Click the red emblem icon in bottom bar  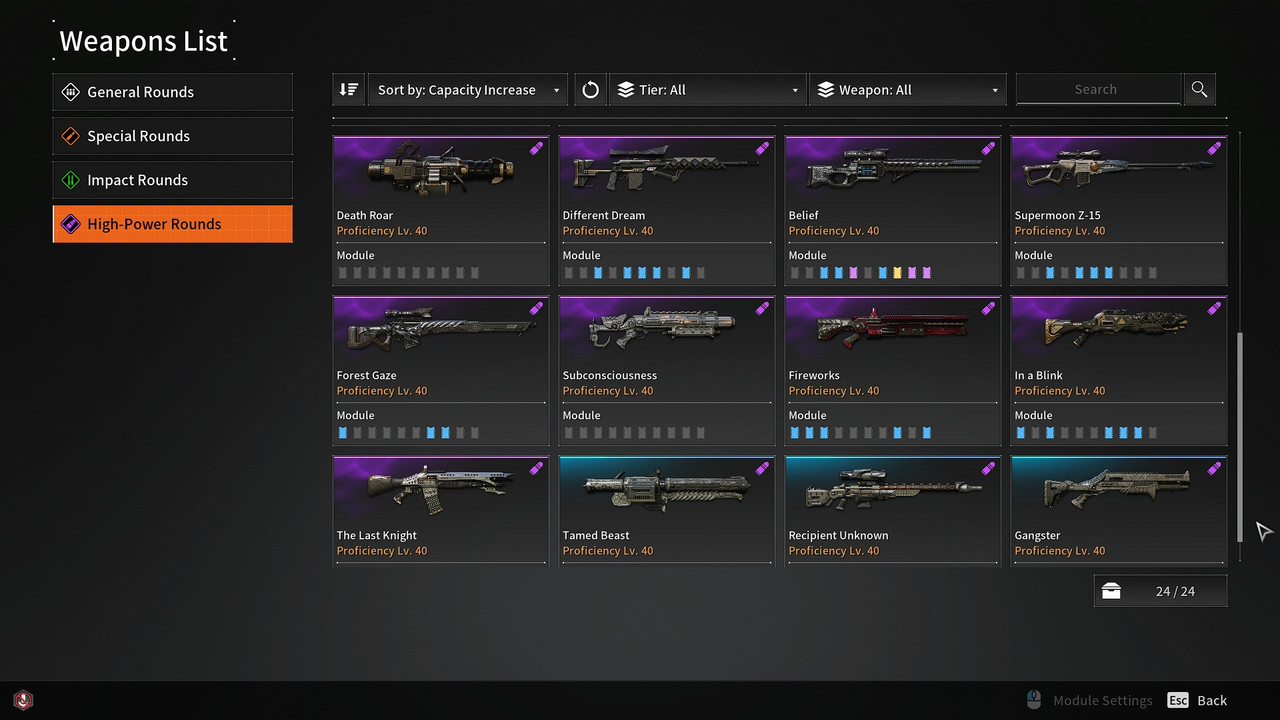tap(24, 700)
